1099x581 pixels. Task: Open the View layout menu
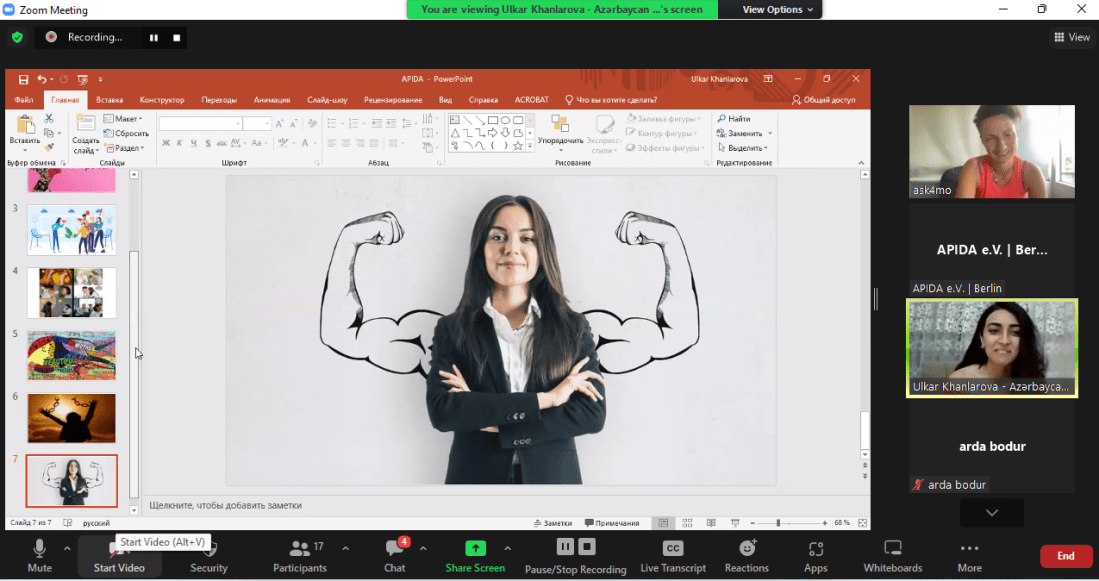click(1072, 37)
